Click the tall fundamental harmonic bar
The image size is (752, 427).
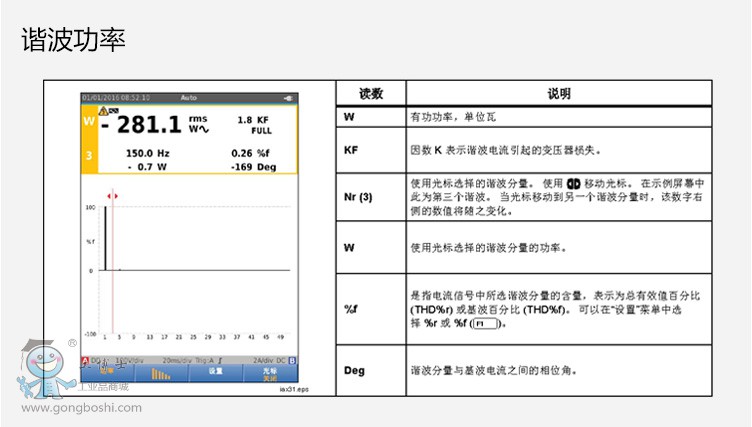tap(105, 238)
